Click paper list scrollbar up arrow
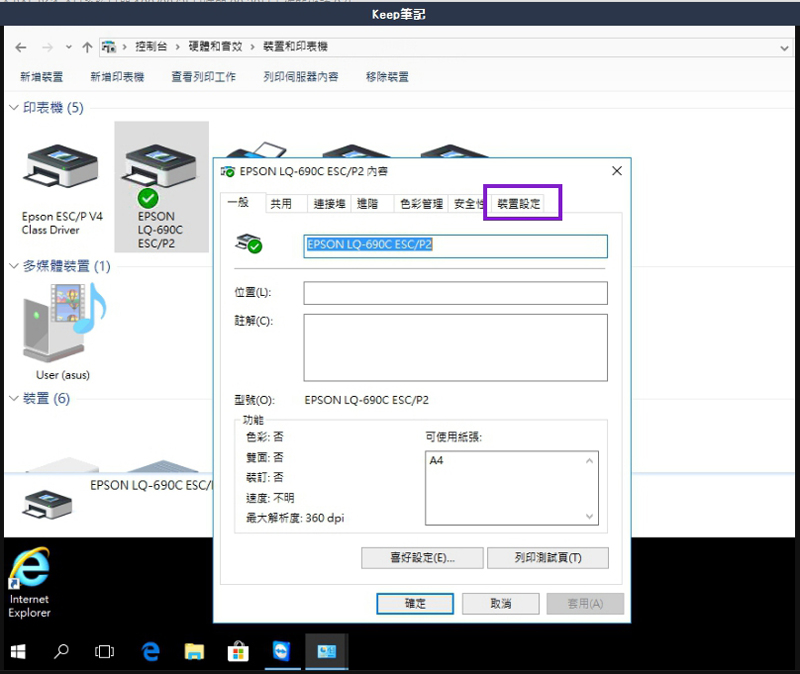 (589, 461)
